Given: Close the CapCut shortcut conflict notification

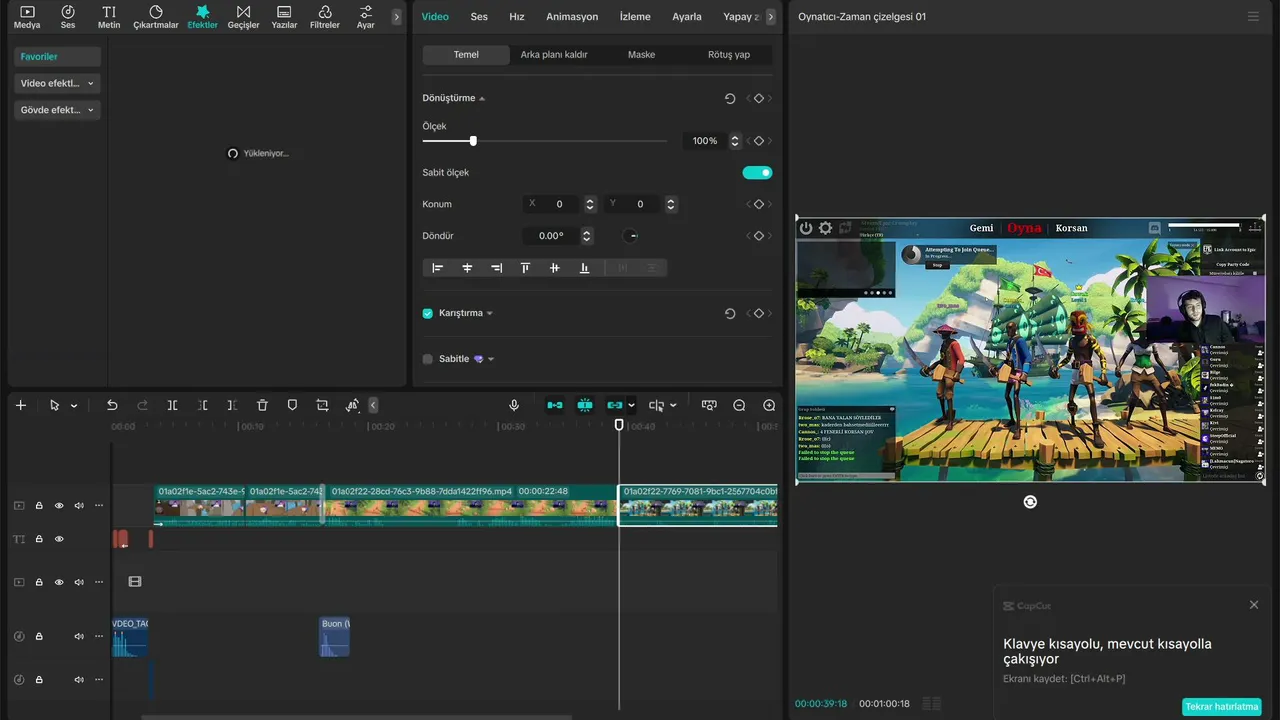Looking at the screenshot, I should pyautogui.click(x=1254, y=605).
